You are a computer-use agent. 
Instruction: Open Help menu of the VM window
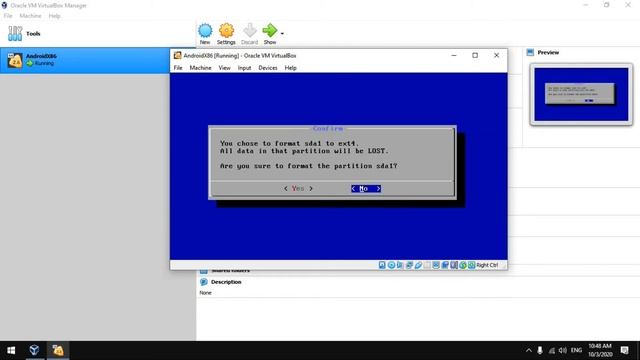click(291, 68)
